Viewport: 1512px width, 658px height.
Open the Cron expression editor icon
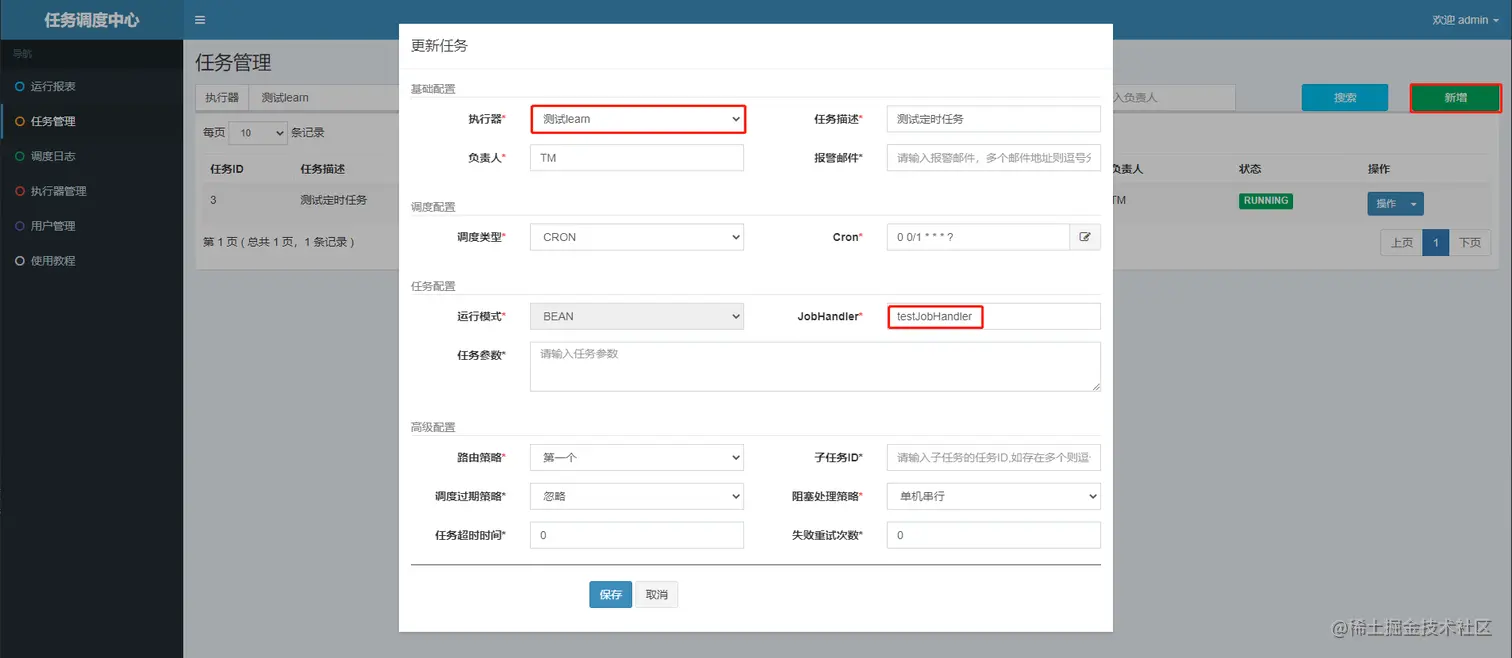coord(1085,237)
